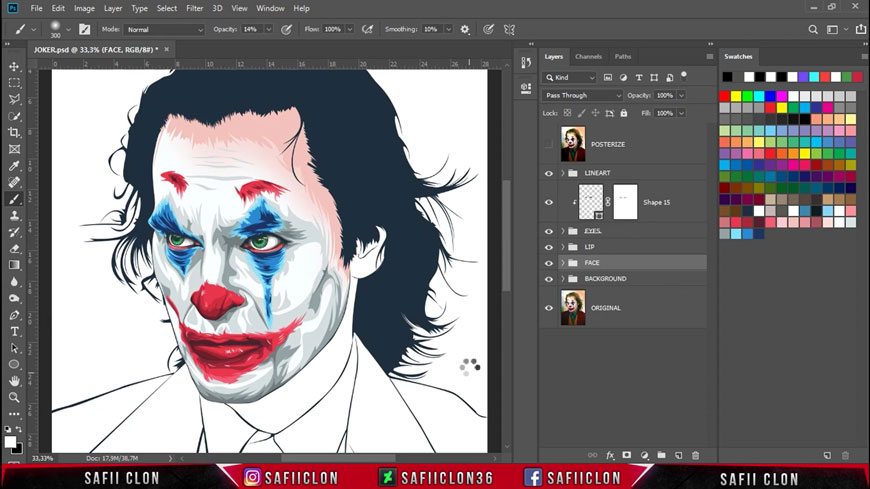Open the Window menu
Screen dimensions: 870x489
pyautogui.click(x=270, y=8)
